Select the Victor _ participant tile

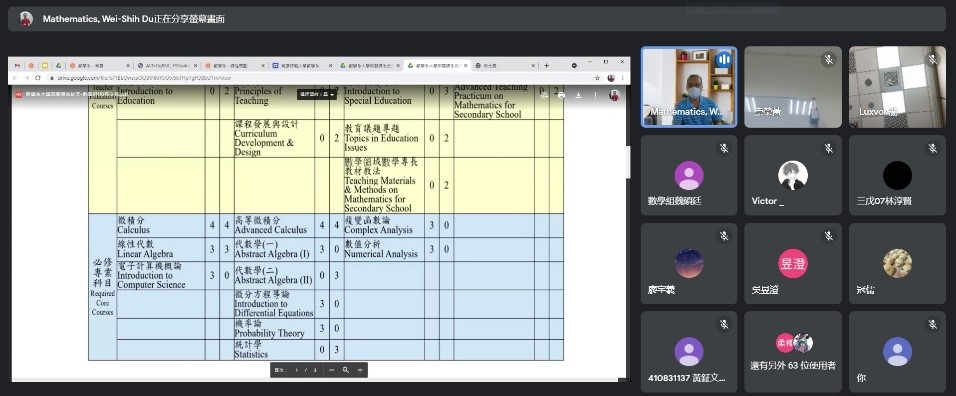coord(793,175)
